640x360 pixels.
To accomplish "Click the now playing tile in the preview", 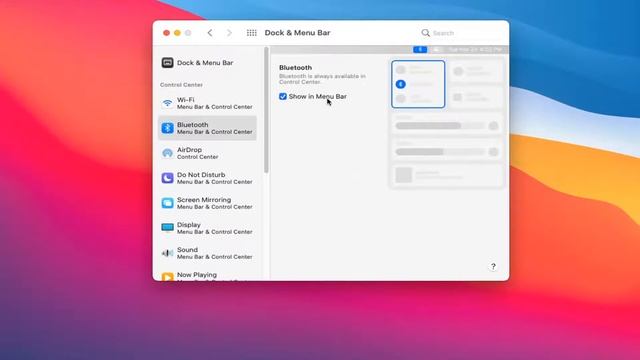I will [447, 175].
